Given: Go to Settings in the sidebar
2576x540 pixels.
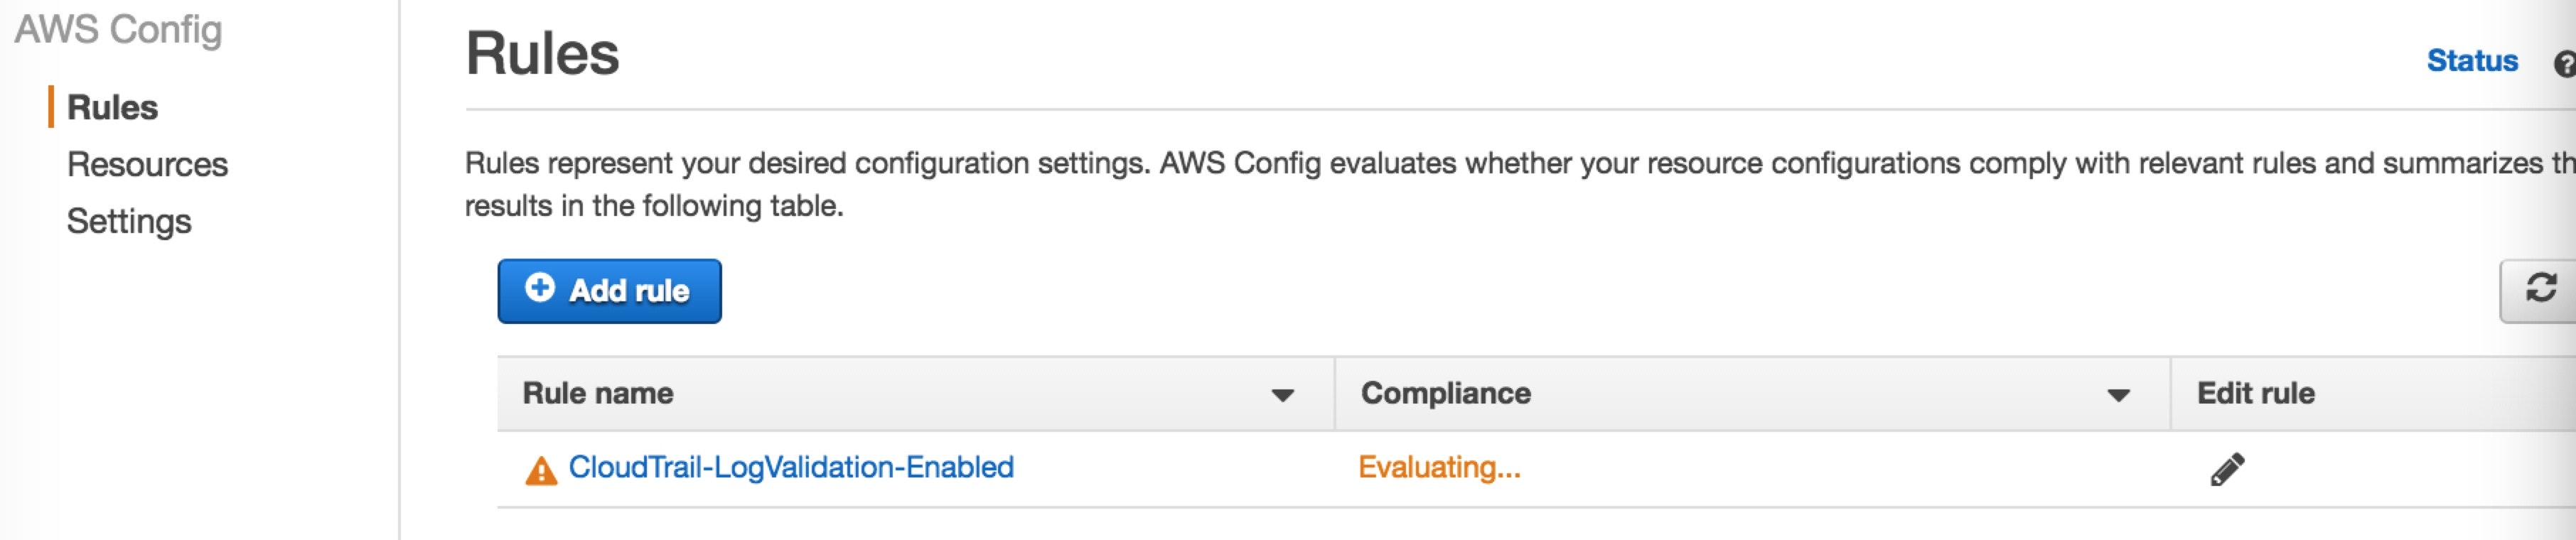Looking at the screenshot, I should pyautogui.click(x=129, y=221).
